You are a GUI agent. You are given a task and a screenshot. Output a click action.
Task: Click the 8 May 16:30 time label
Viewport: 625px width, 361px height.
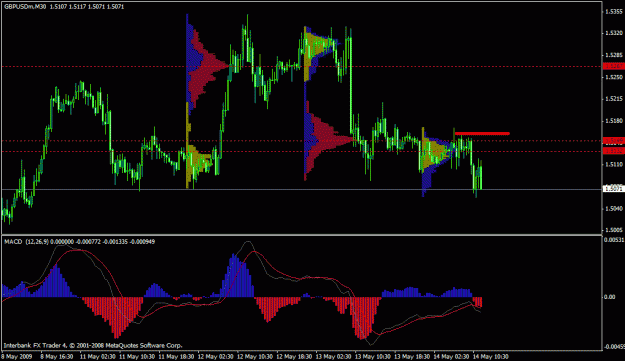[x=57, y=356]
